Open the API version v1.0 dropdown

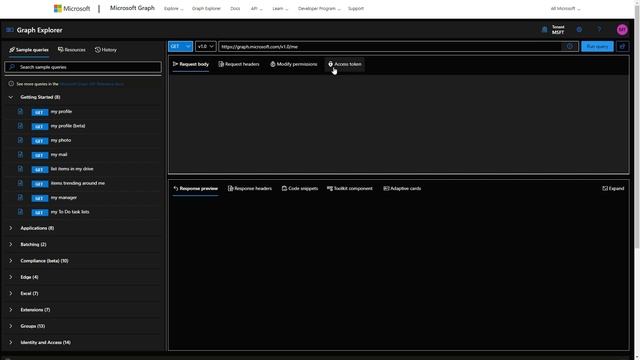(x=206, y=47)
